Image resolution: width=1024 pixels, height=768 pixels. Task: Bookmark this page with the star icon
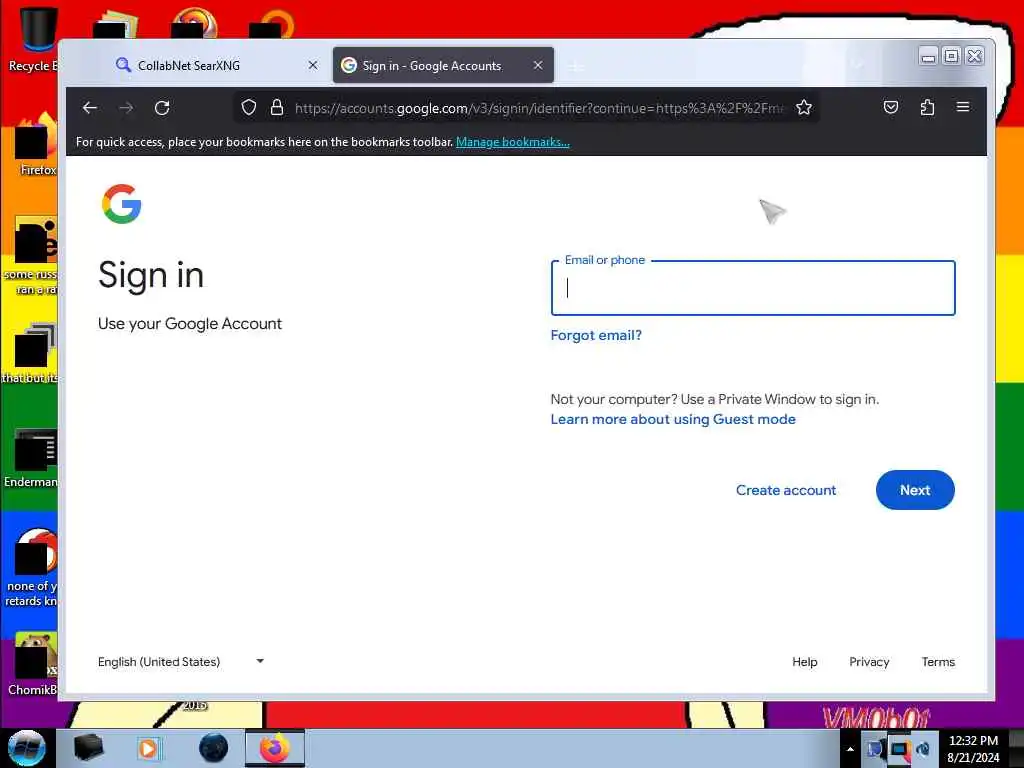(804, 108)
